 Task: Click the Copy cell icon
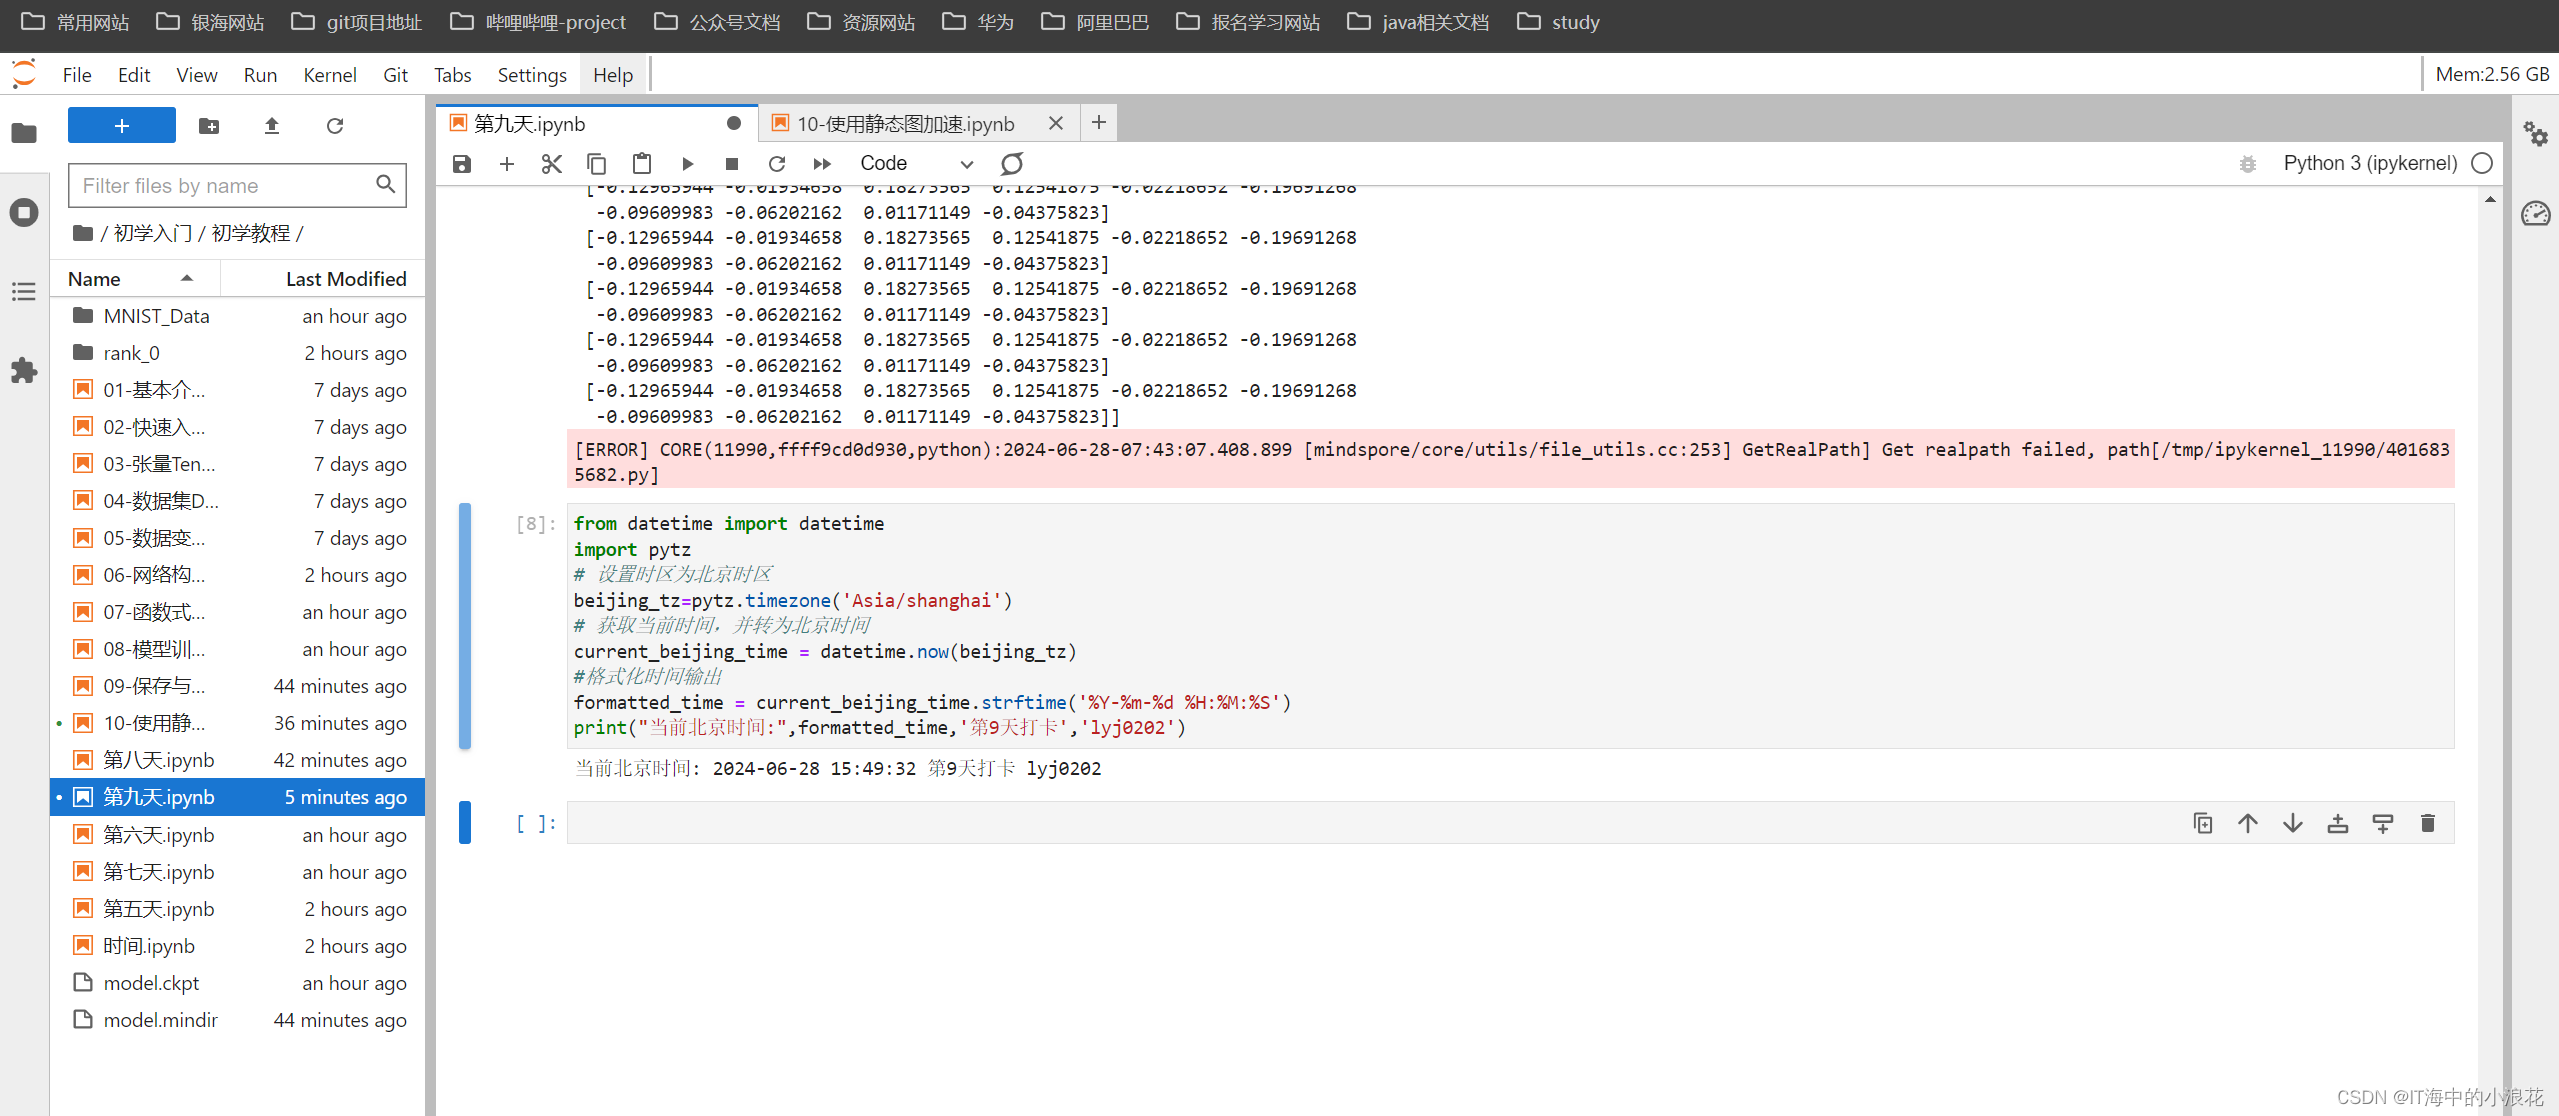point(596,162)
